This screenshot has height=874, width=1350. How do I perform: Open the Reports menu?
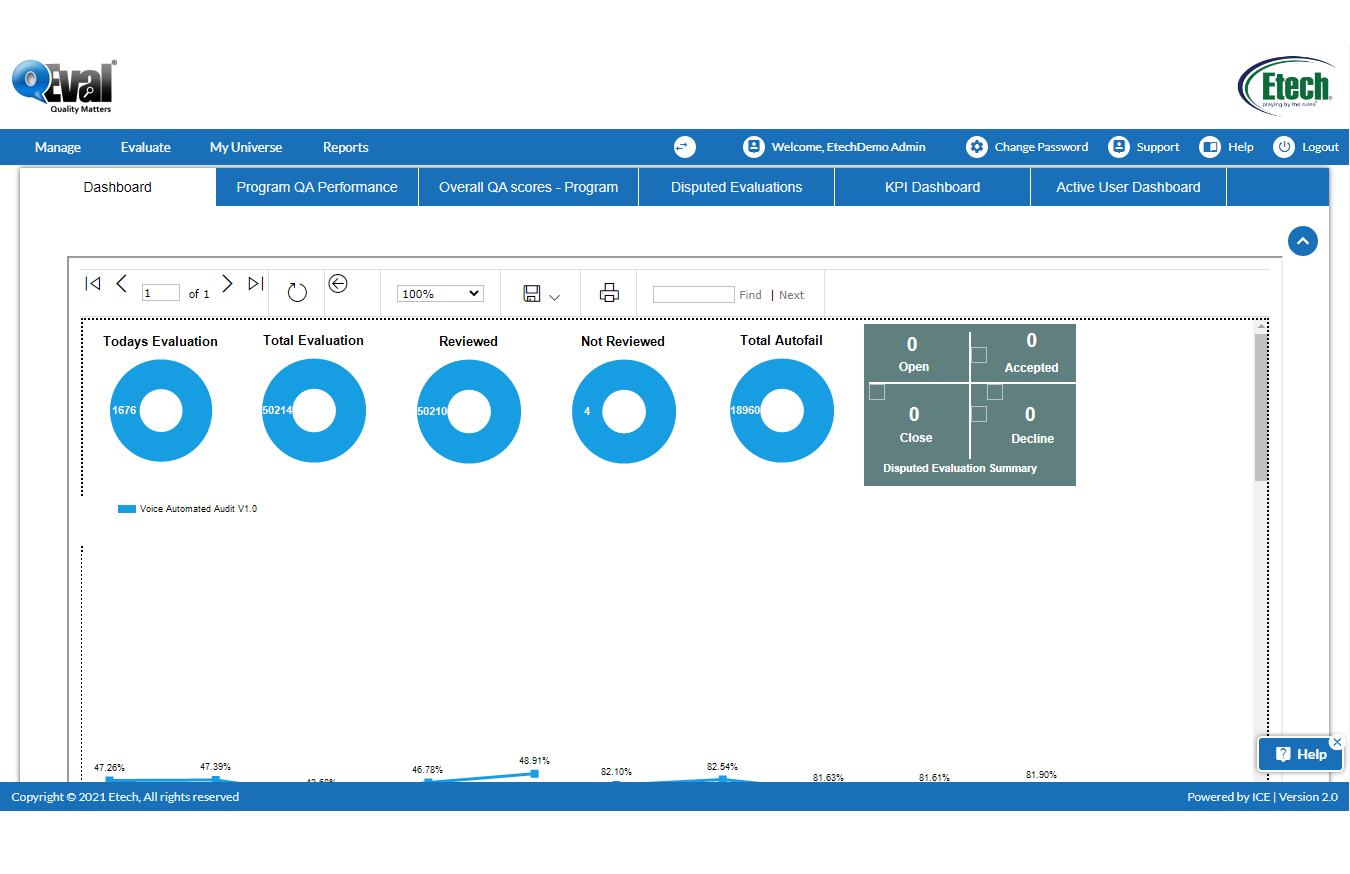point(345,147)
